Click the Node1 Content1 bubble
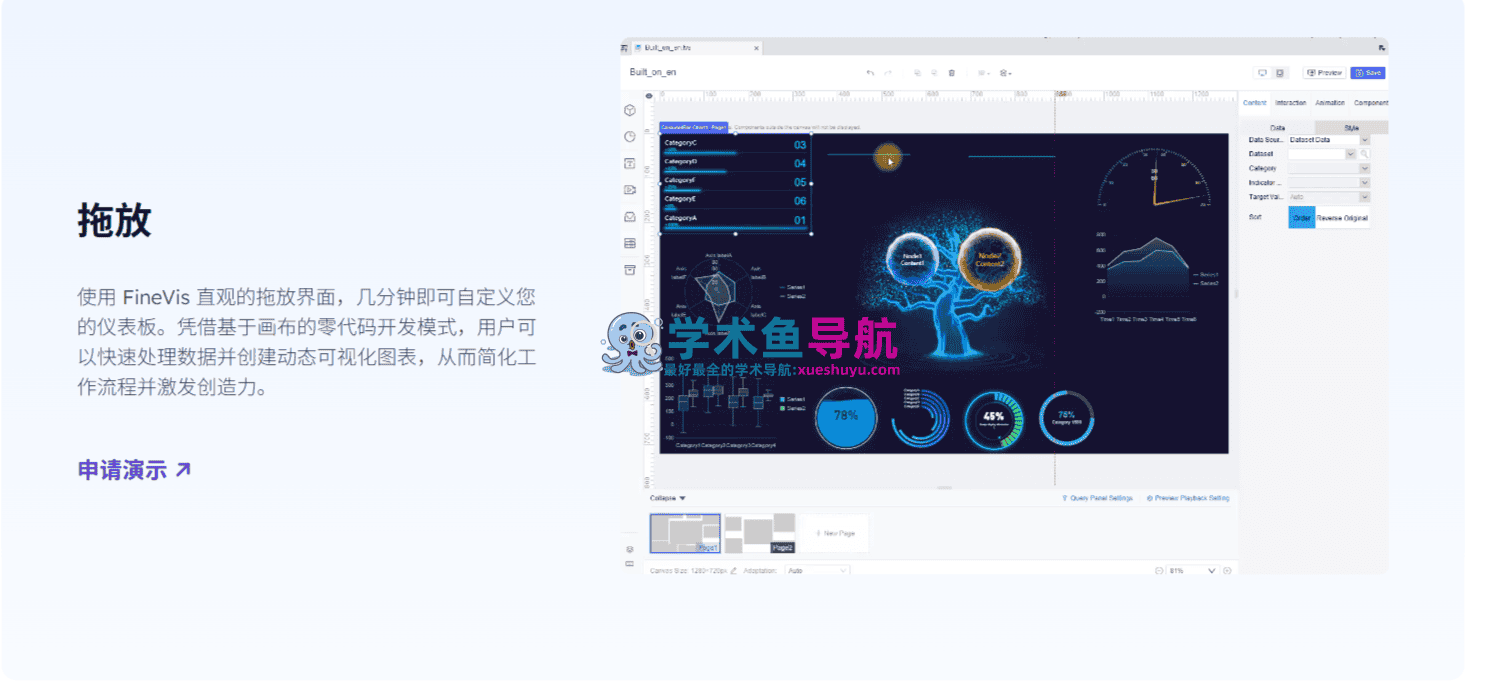The height and width of the screenshot is (690, 1501). click(912, 257)
